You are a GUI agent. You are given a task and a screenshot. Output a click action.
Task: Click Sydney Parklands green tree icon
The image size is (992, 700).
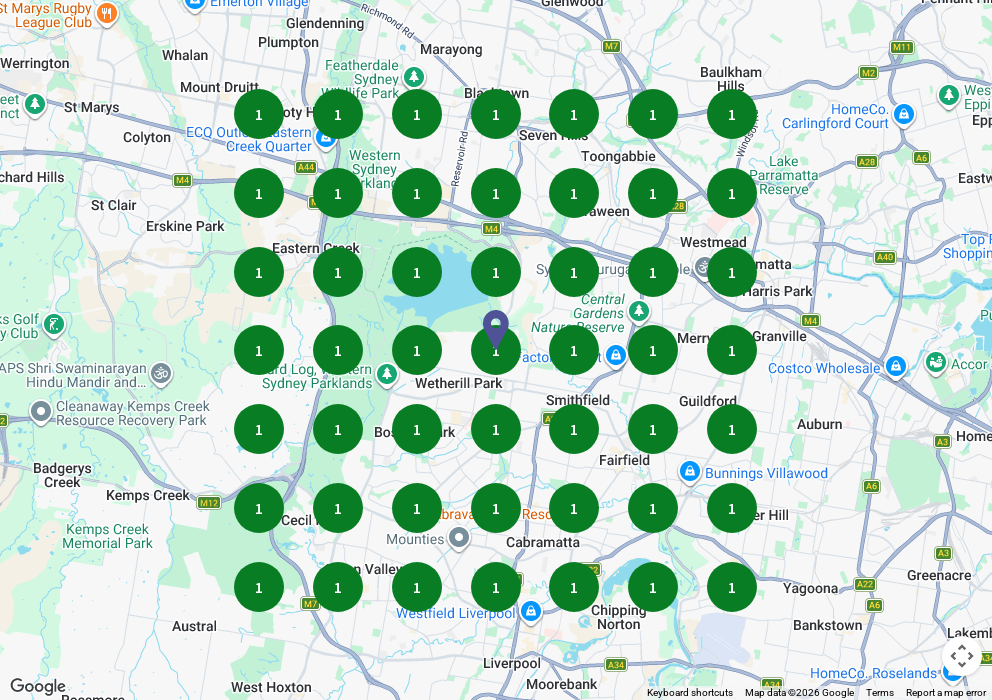coord(387,373)
